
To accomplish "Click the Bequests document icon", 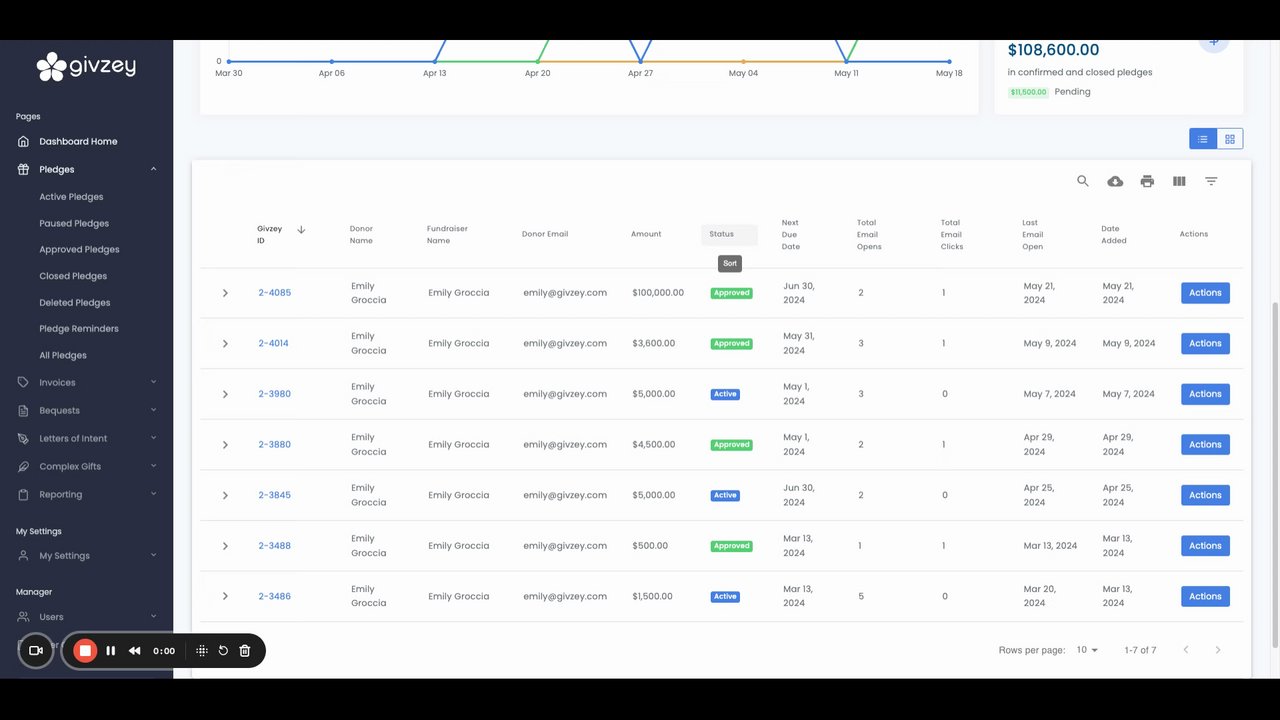I will coord(23,410).
